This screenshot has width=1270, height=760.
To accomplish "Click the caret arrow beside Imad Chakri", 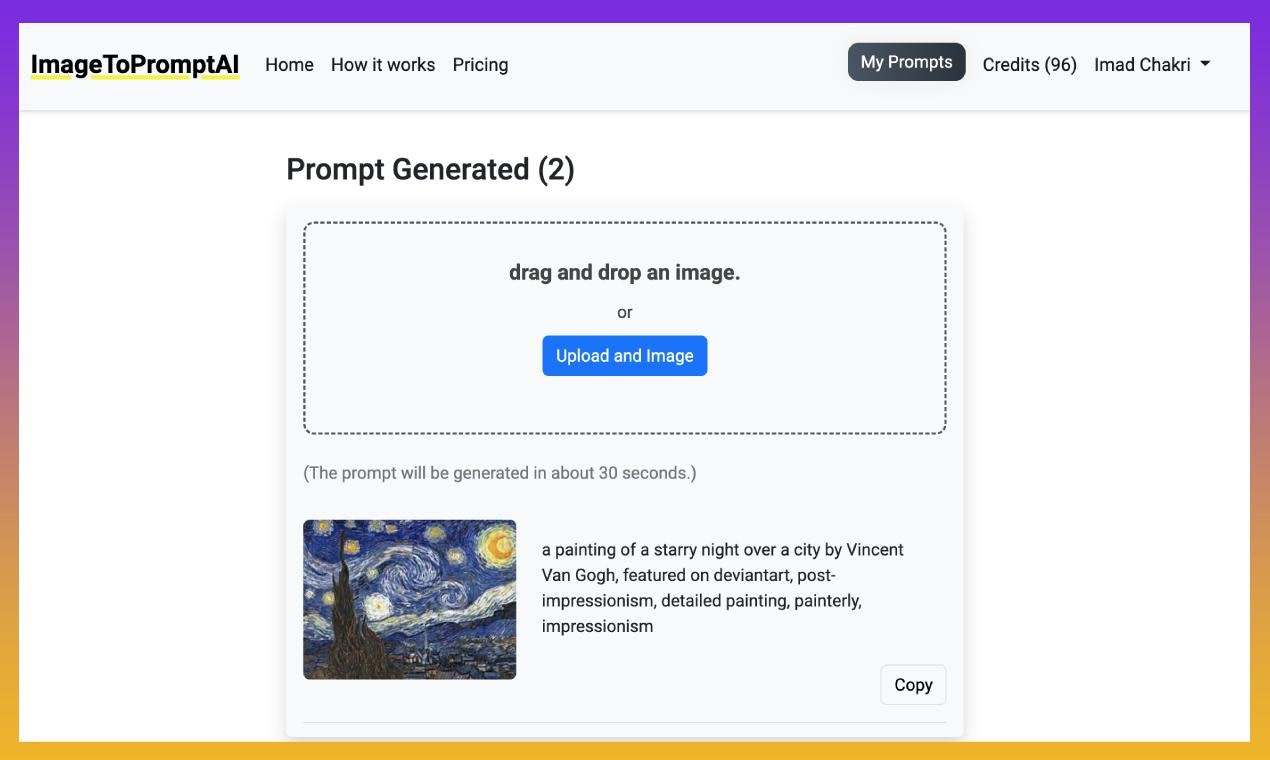I will tap(1205, 64).
